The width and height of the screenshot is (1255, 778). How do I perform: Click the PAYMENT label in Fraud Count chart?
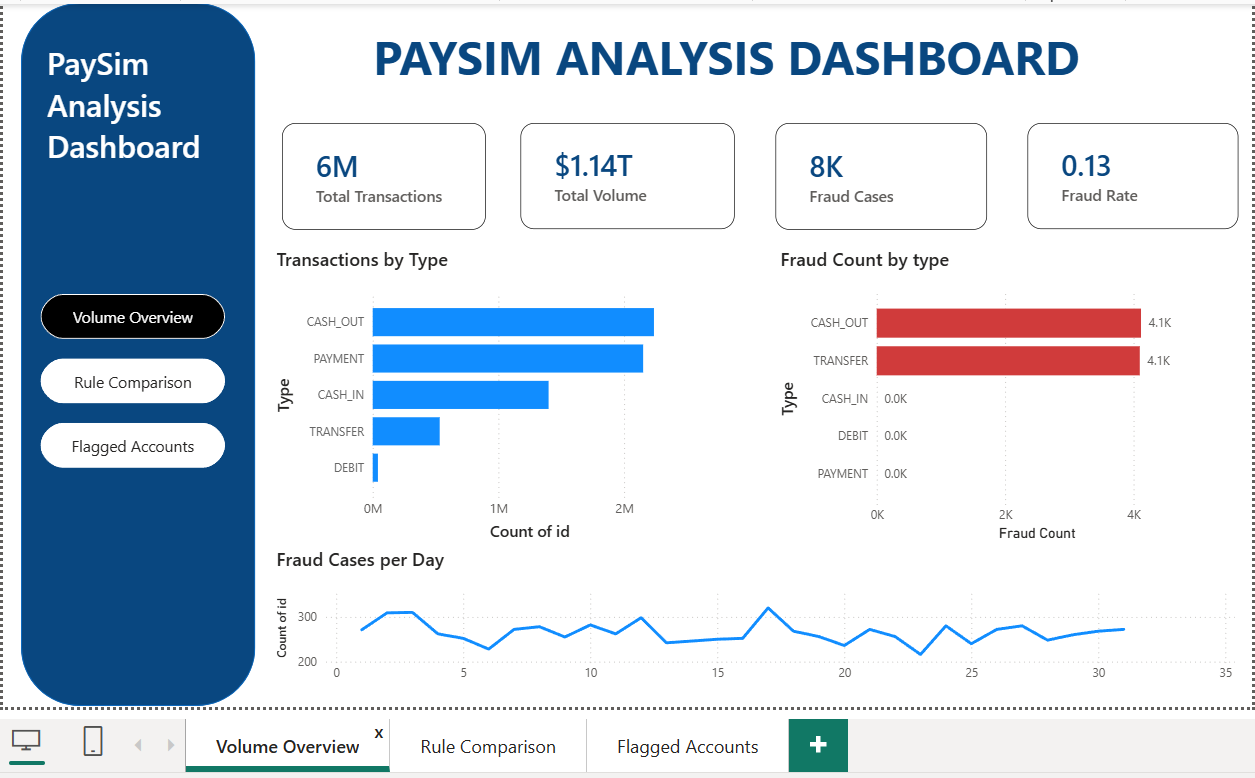[843, 473]
